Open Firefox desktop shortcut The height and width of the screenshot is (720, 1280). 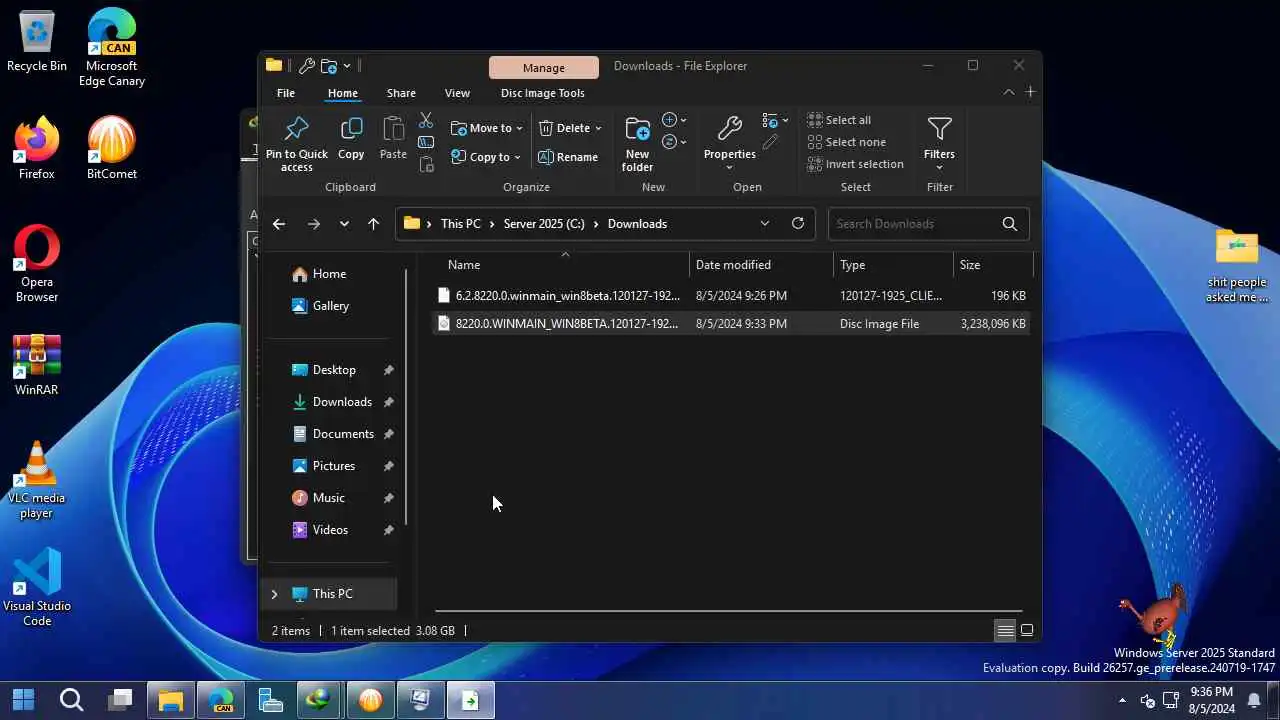click(x=37, y=149)
